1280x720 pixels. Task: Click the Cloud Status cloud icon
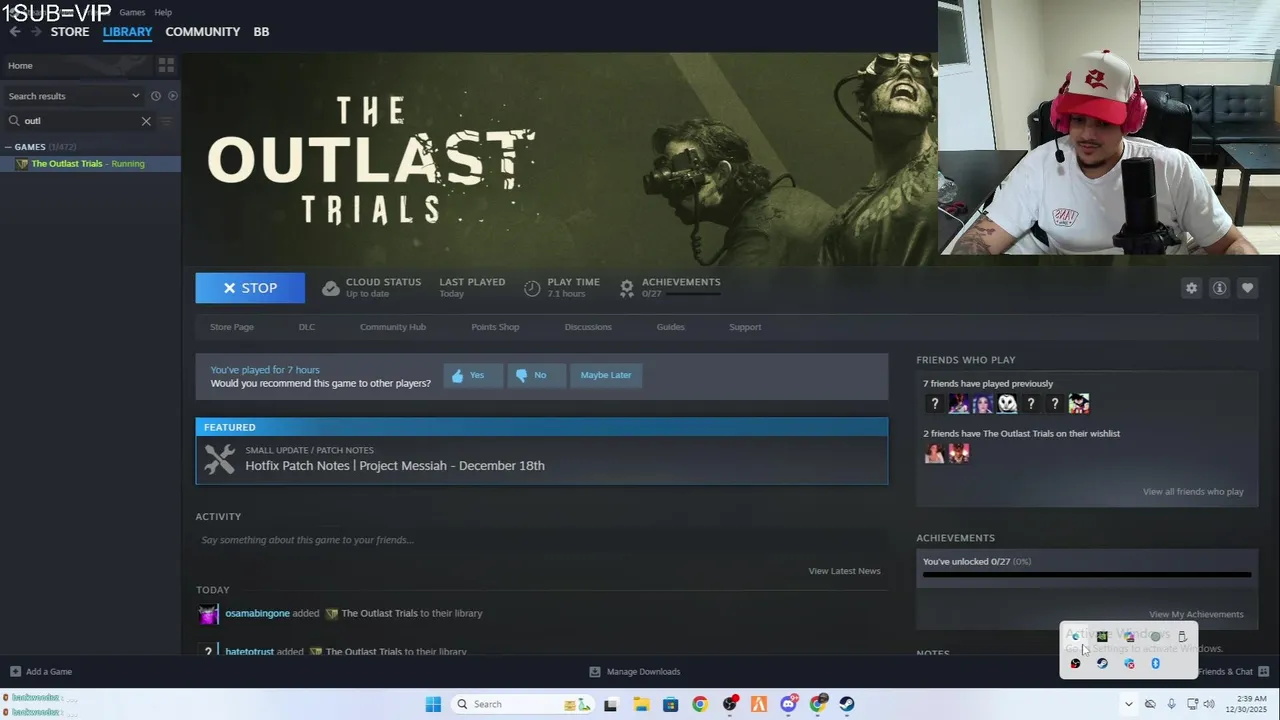330,288
